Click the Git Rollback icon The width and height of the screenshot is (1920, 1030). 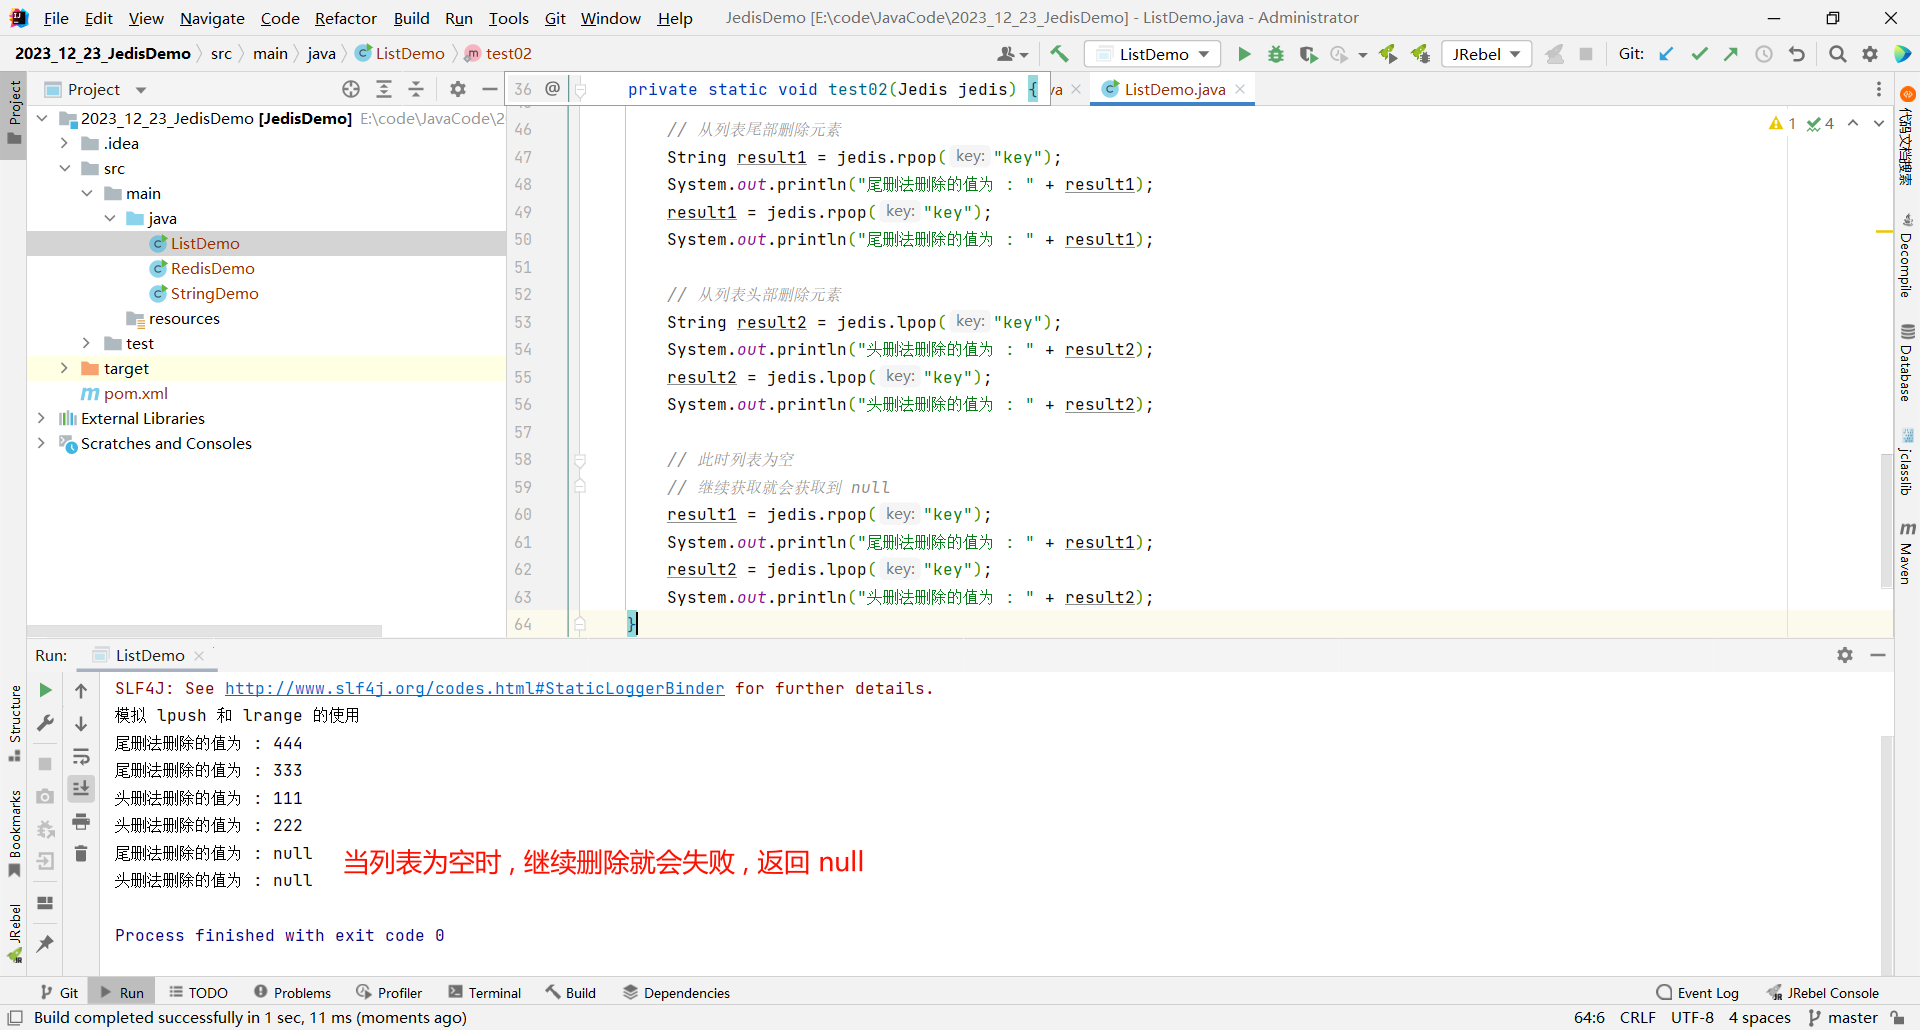tap(1797, 54)
